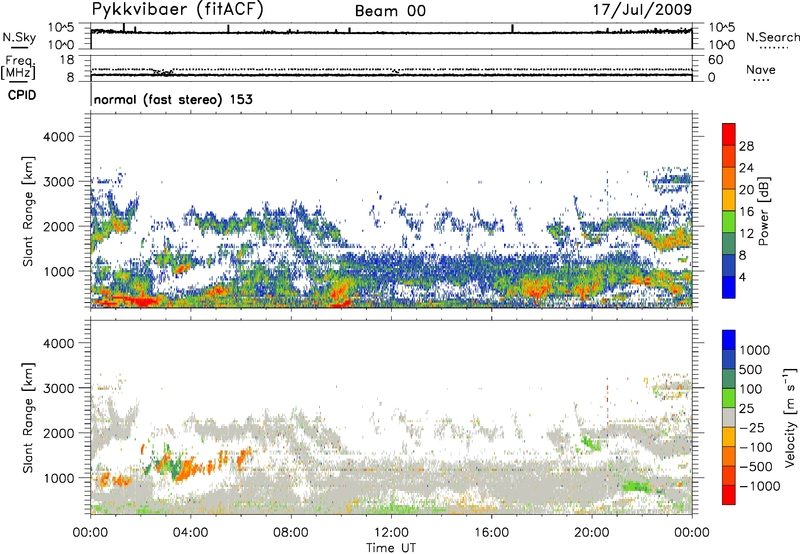The height and width of the screenshot is (554, 800).
Task: Click the '20:00' time axis label
Action: (x=592, y=533)
